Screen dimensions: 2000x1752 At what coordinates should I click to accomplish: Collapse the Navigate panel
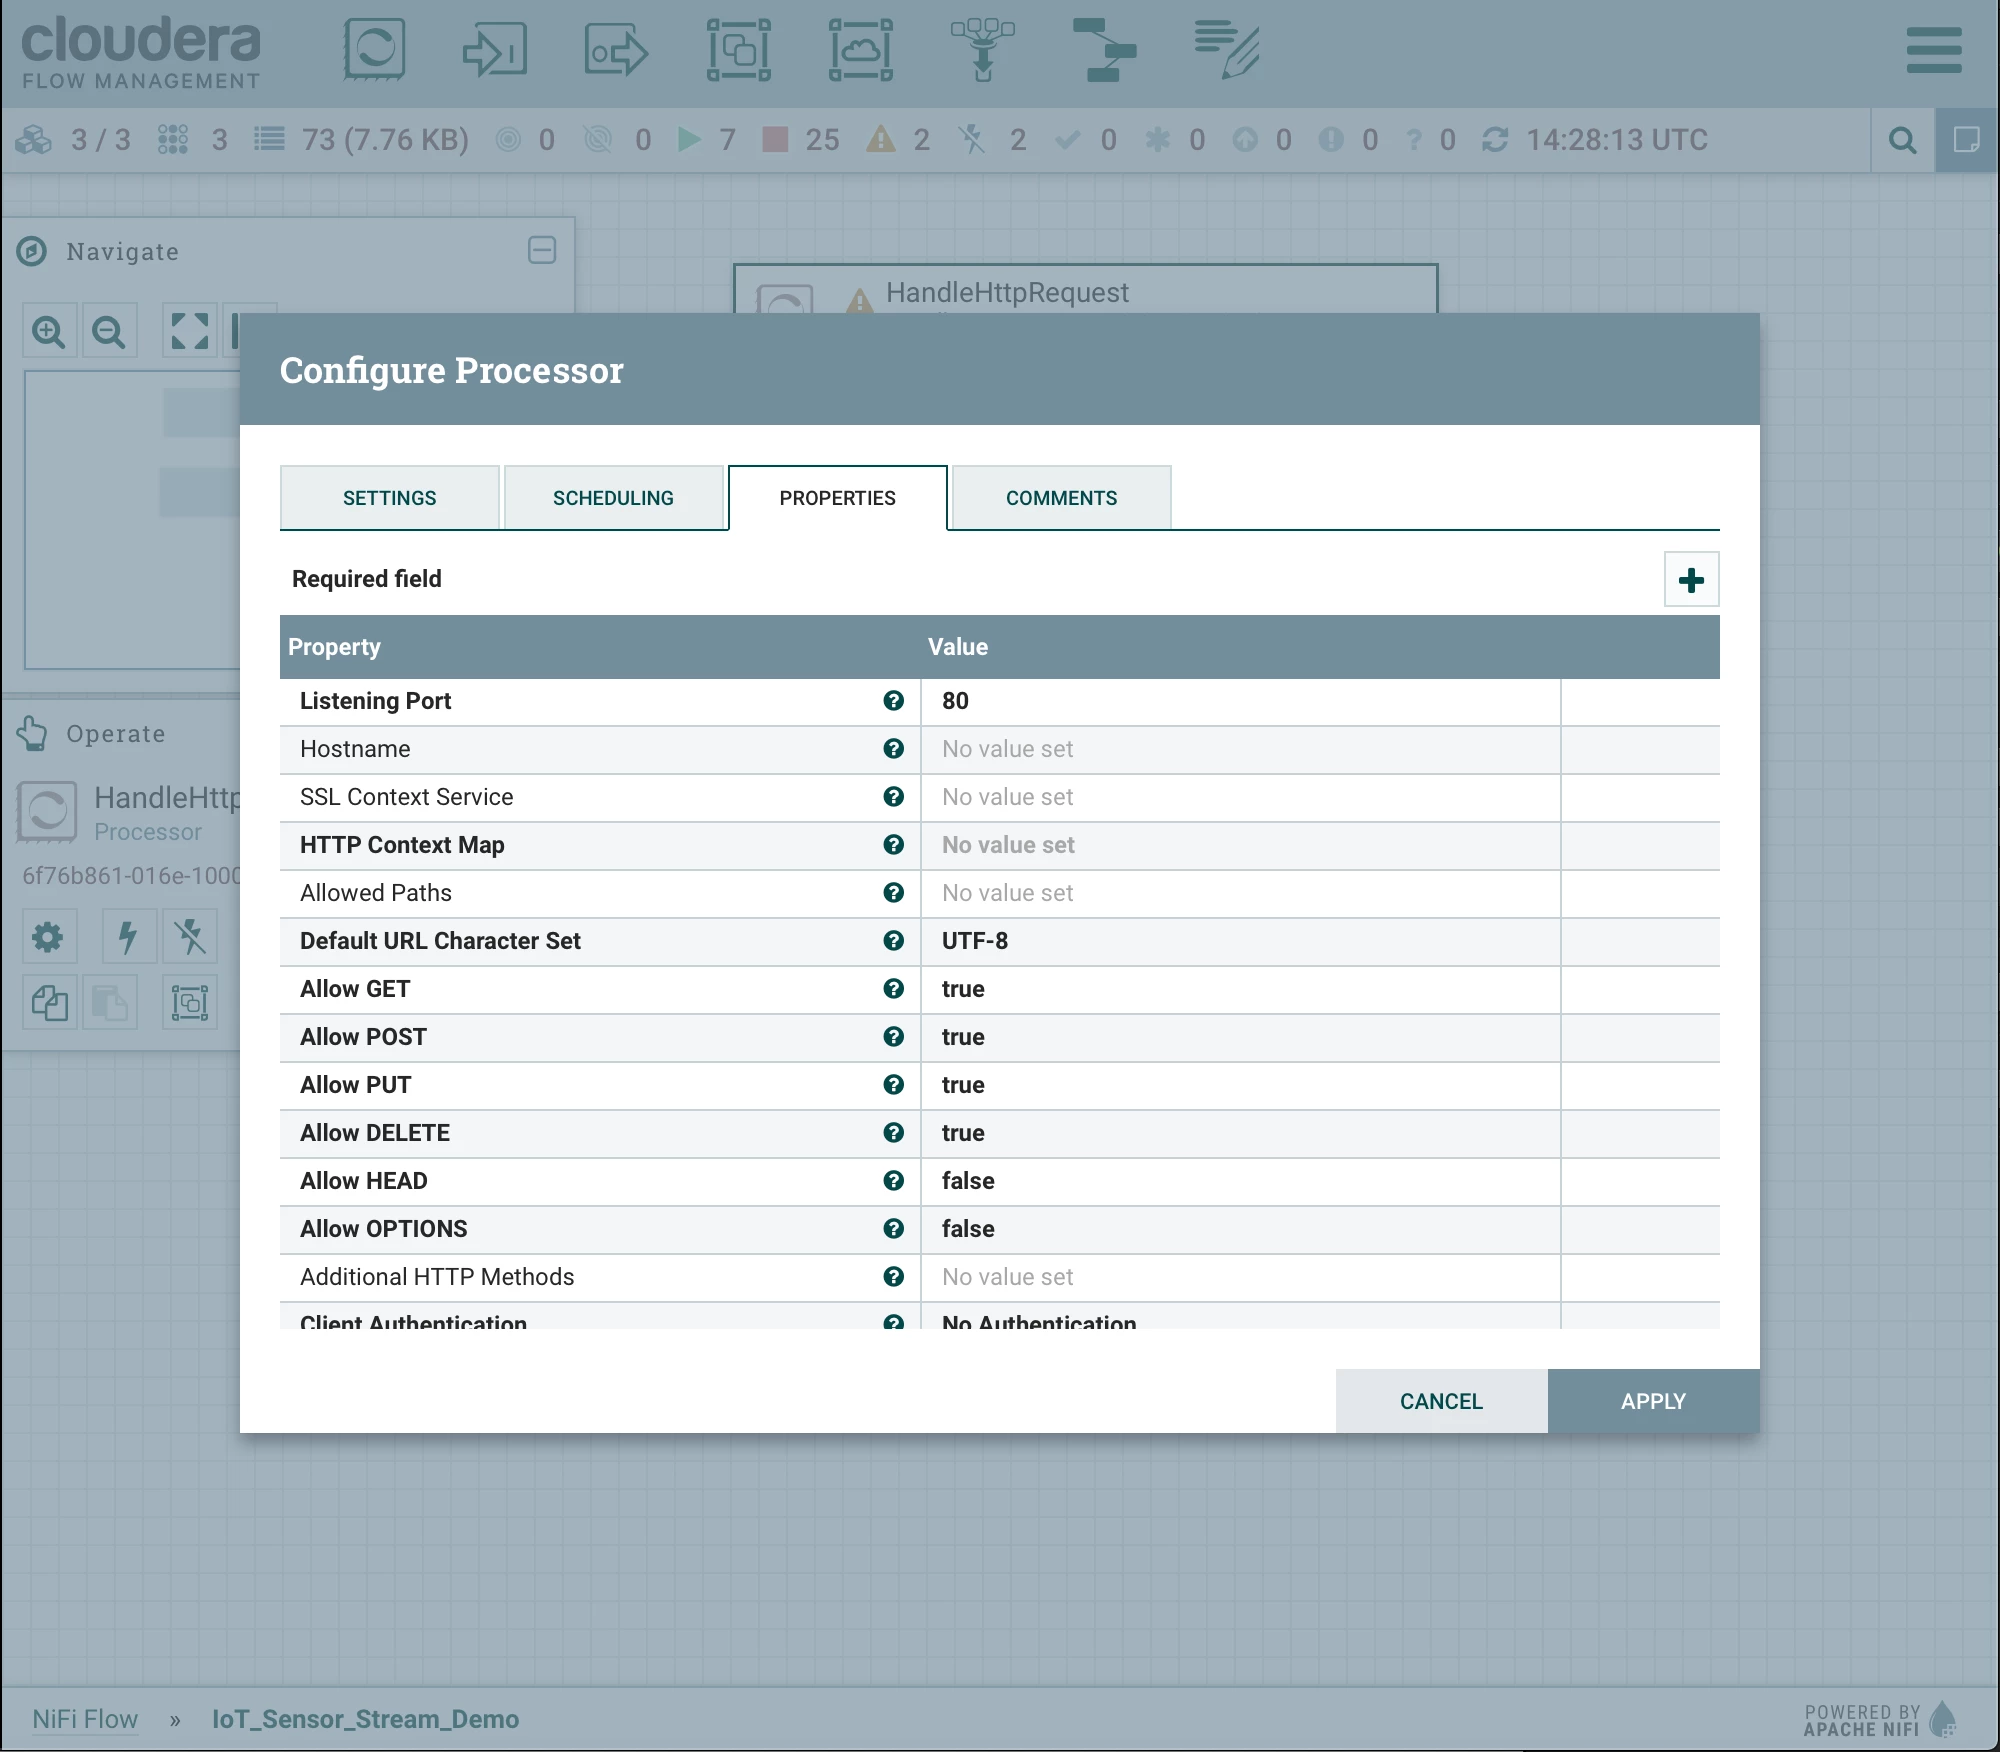tap(542, 250)
